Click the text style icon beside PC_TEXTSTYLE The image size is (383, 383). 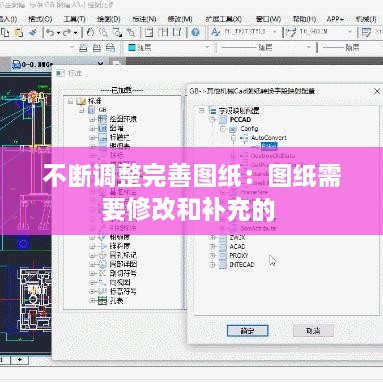(216, 32)
